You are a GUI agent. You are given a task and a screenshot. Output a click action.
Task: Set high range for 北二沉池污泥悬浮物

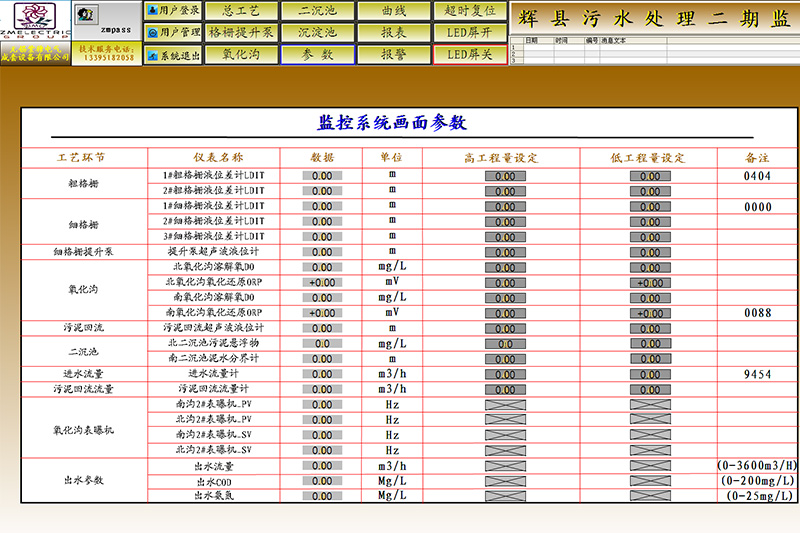coord(505,344)
